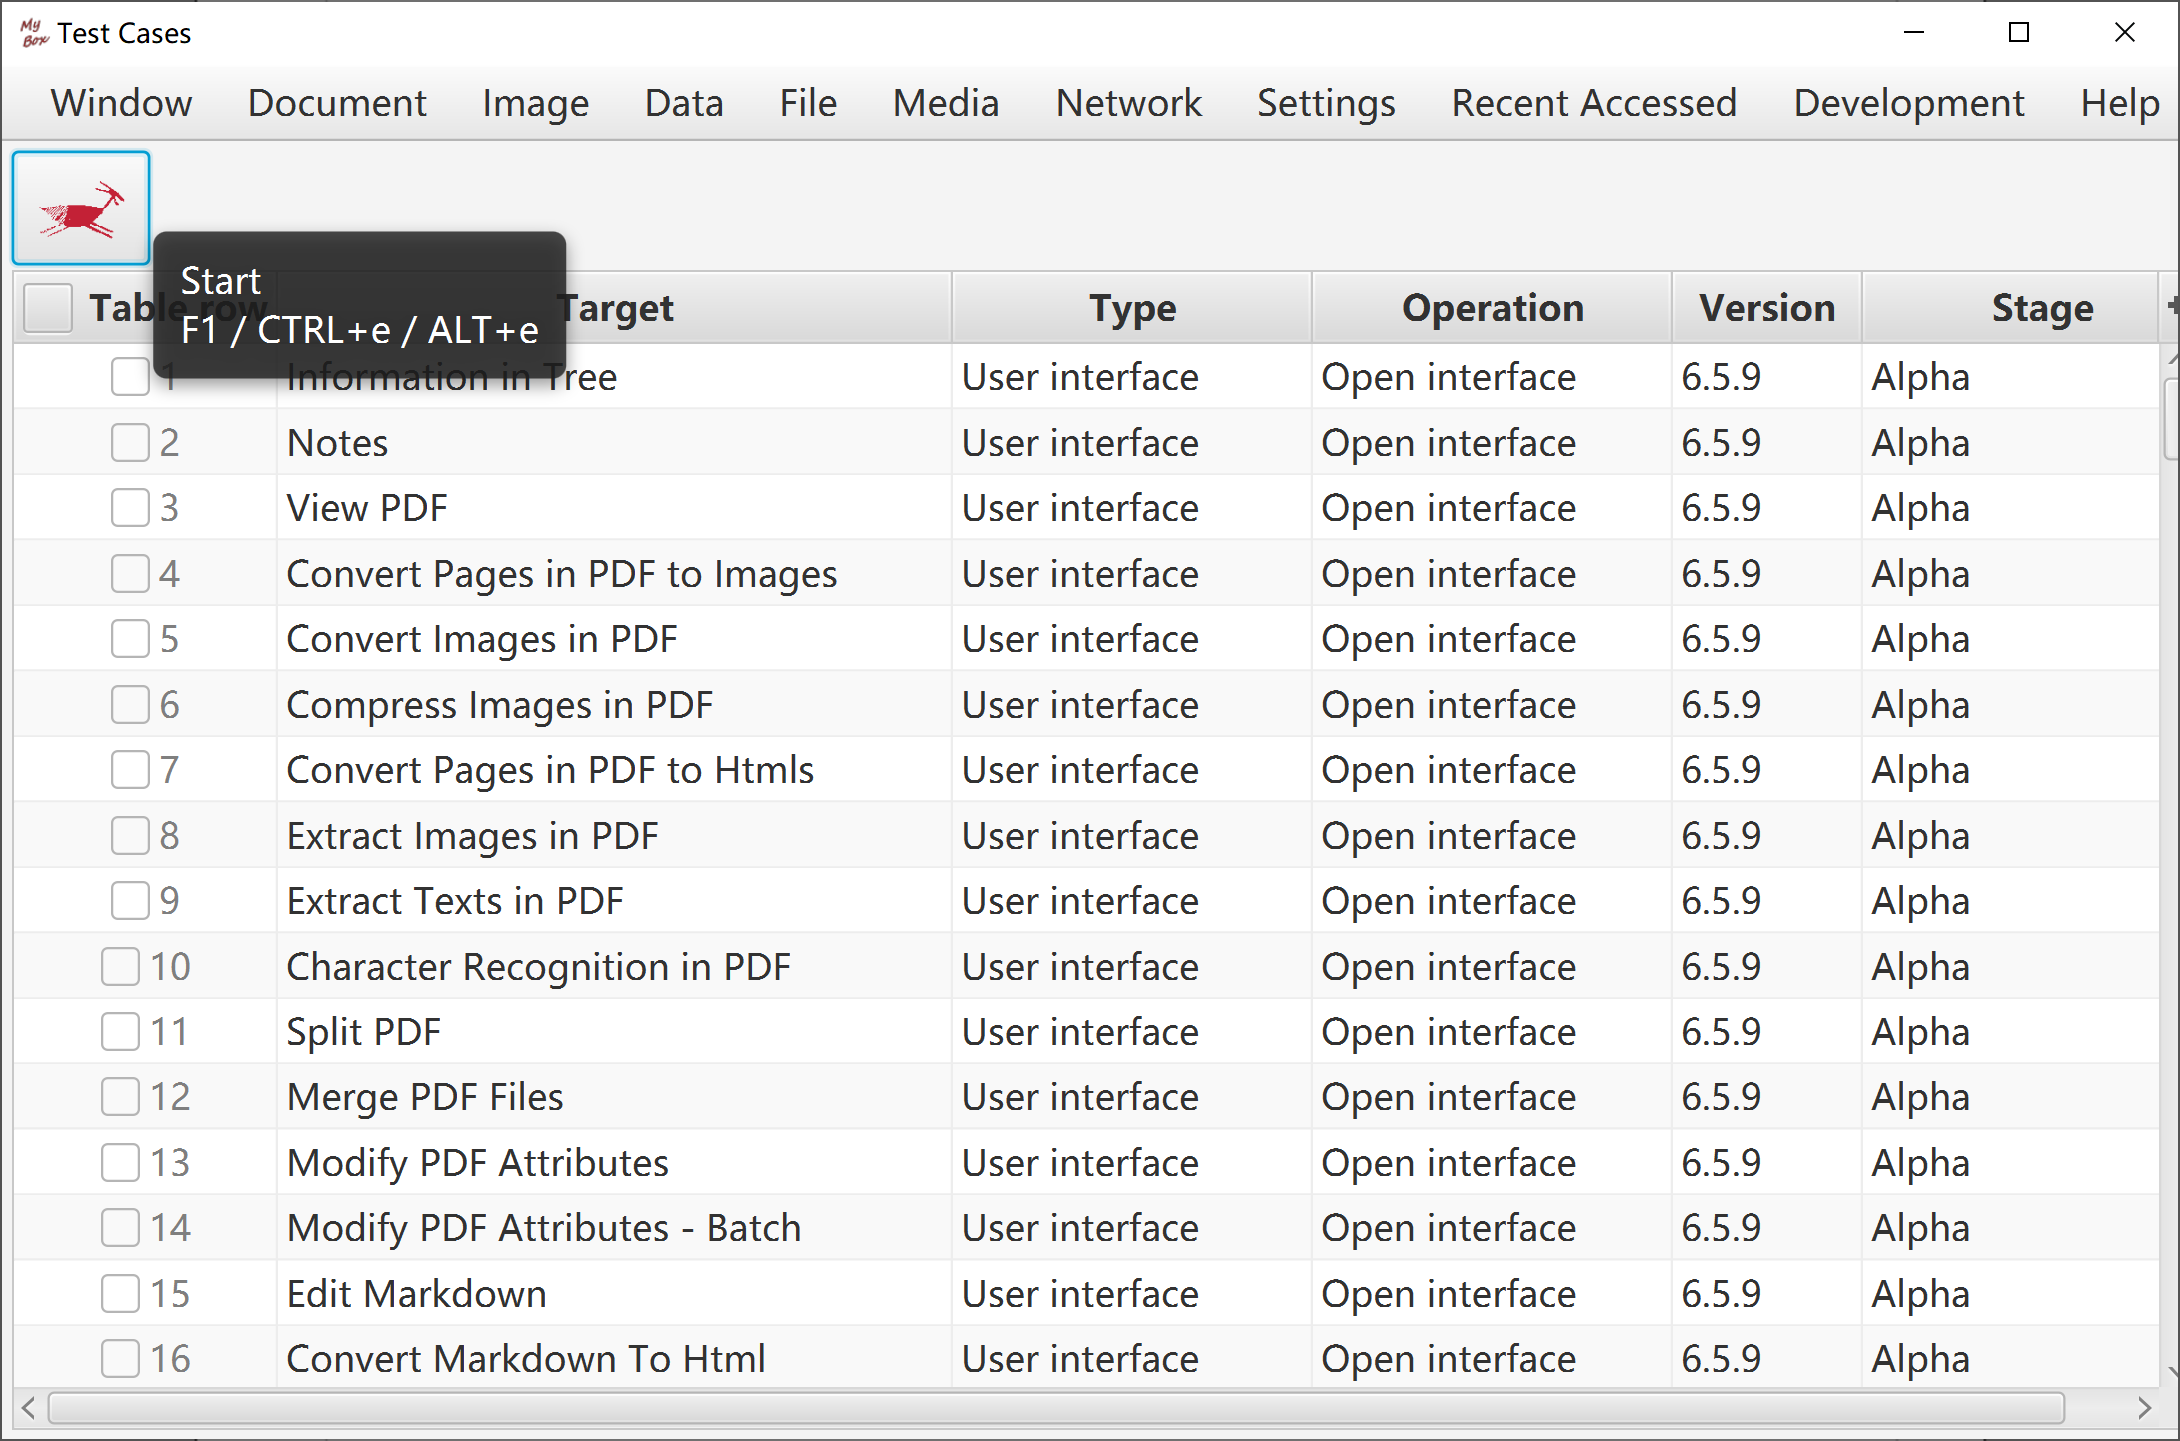Viewport: 2180px width, 1441px height.
Task: Click the horizontal scrollbar right arrow
Action: (2144, 1408)
